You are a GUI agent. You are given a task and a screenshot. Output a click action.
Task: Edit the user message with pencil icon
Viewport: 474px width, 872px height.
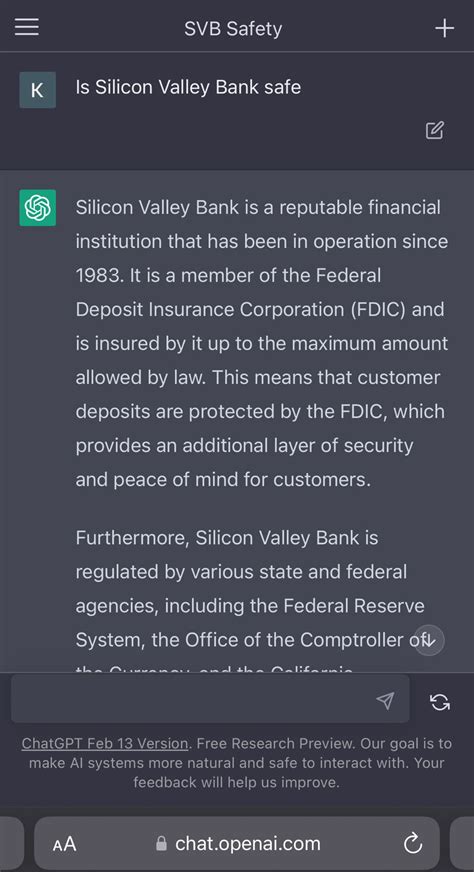pyautogui.click(x=434, y=130)
